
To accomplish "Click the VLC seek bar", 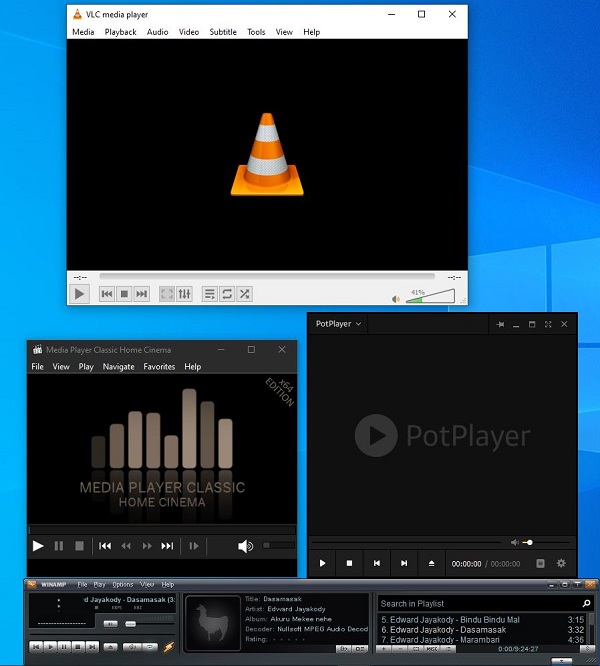I will 267,277.
